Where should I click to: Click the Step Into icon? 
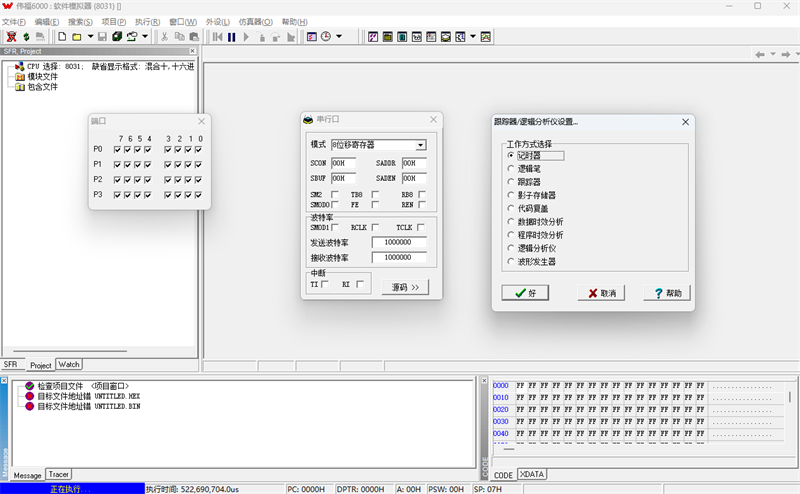pyautogui.click(x=261, y=37)
